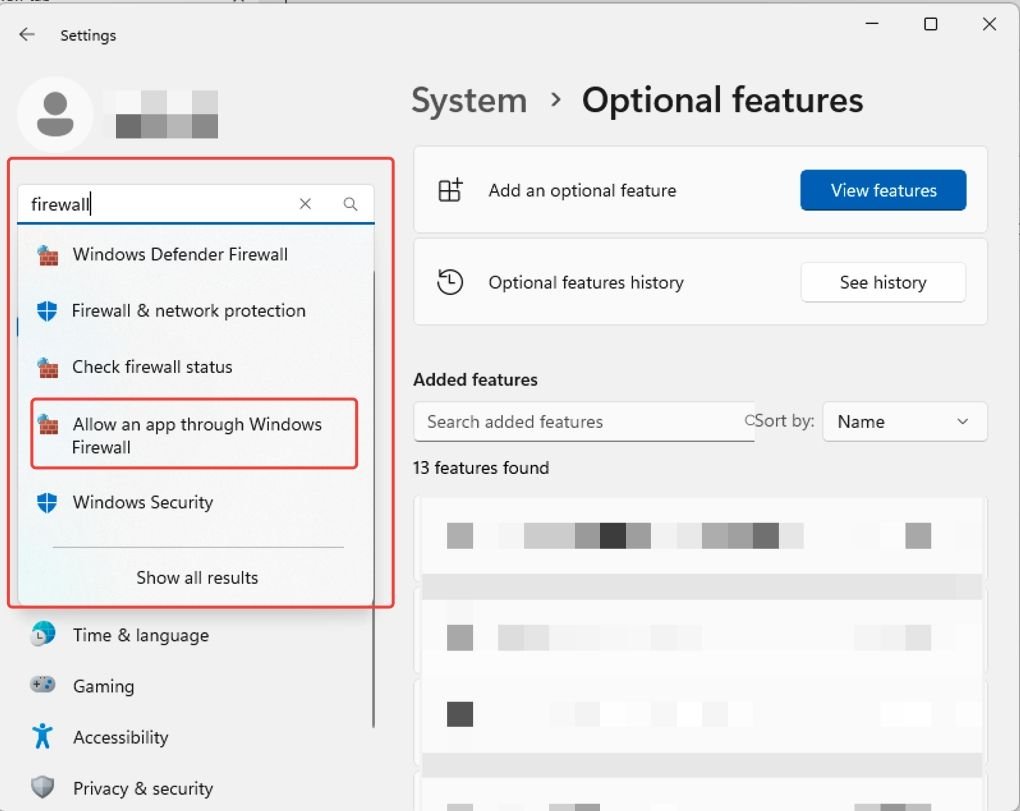Click the Optional features page title
Image resolution: width=1020 pixels, height=811 pixels.
click(722, 100)
